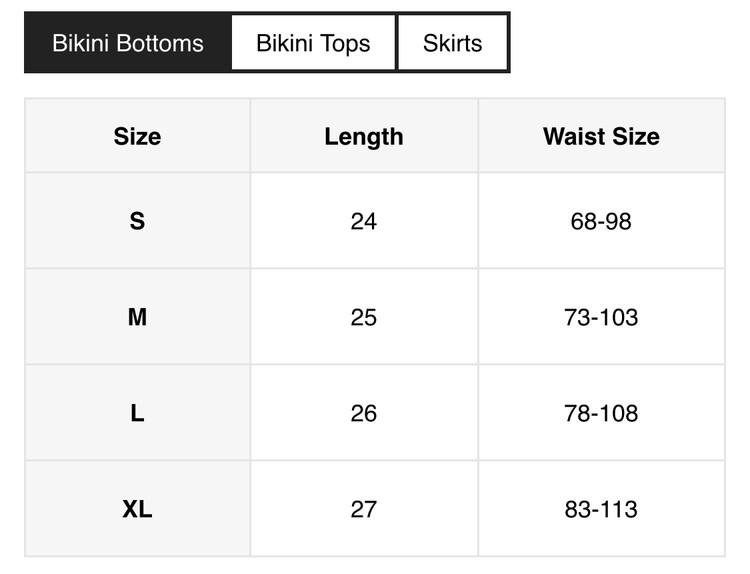
Task: Select the S size cell
Action: pos(137,221)
